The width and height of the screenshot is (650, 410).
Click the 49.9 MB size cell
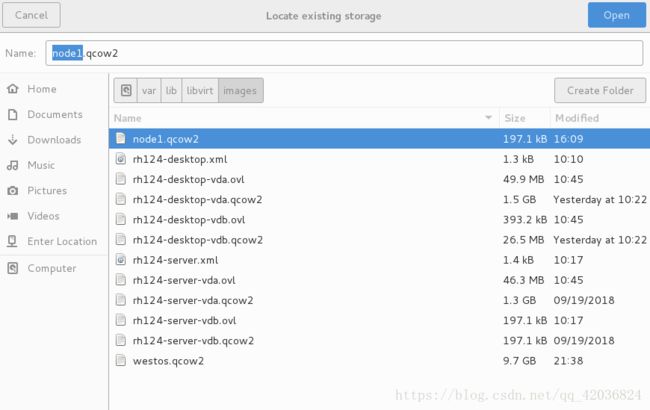(x=524, y=180)
